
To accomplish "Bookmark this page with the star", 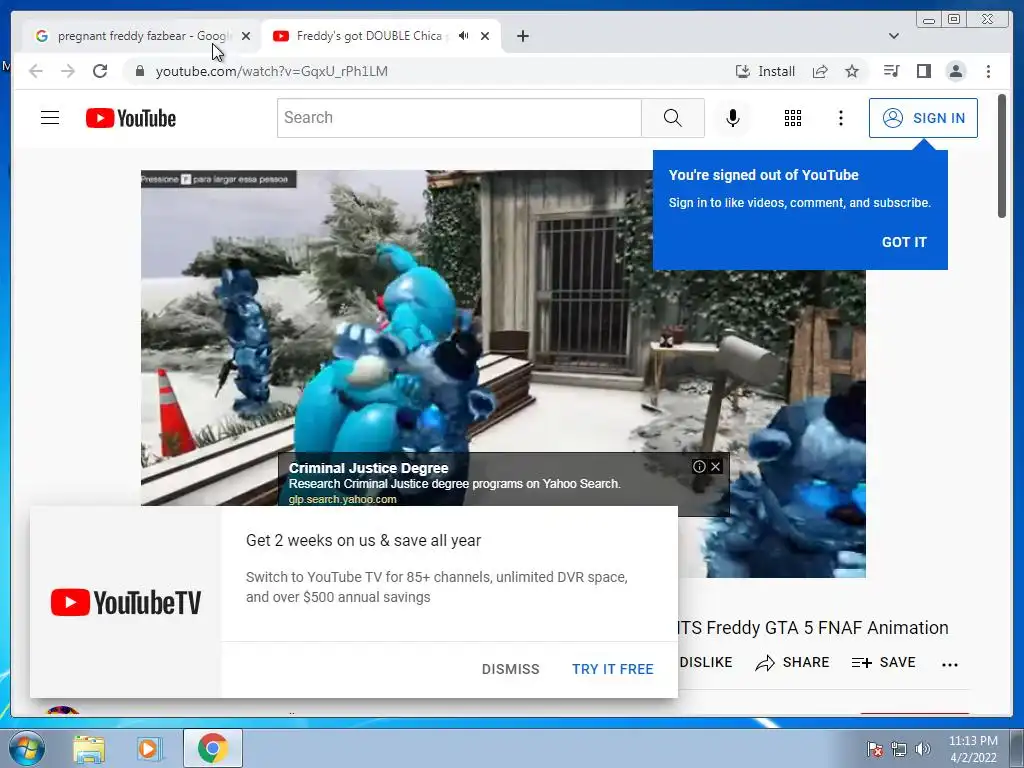I will pyautogui.click(x=852, y=71).
